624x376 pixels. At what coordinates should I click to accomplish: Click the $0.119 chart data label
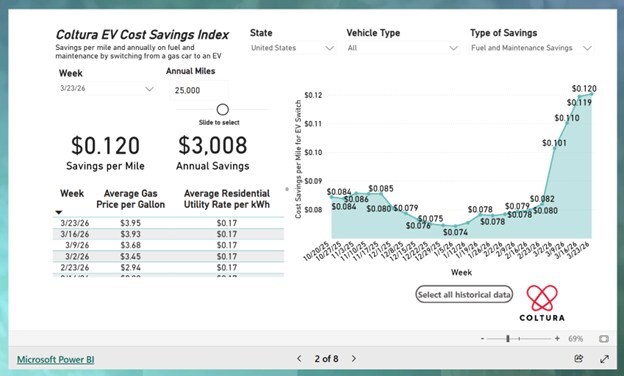point(579,103)
